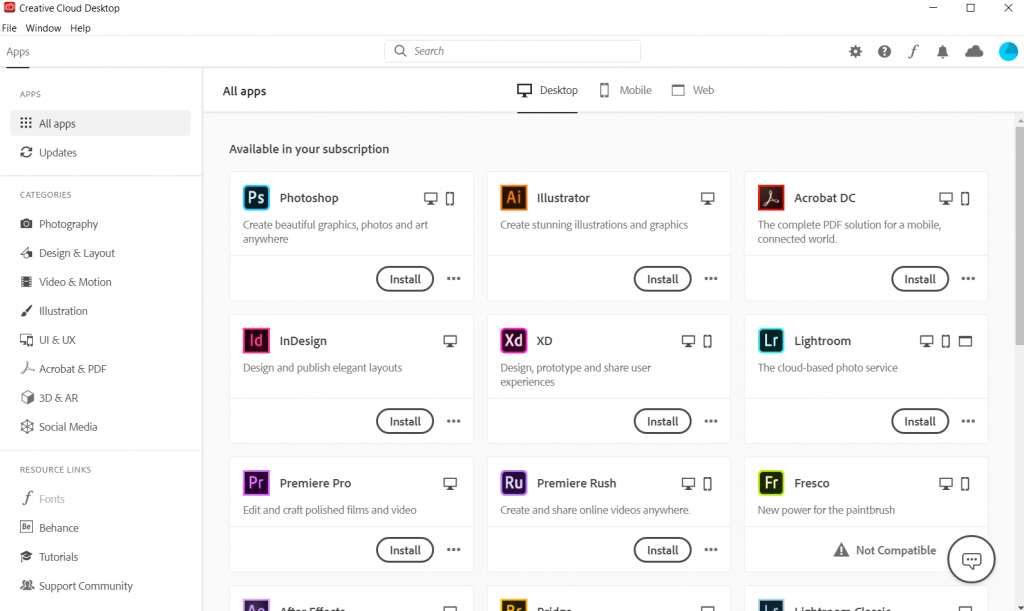Check cloud sync status icon
The width and height of the screenshot is (1024, 611).
tap(974, 52)
